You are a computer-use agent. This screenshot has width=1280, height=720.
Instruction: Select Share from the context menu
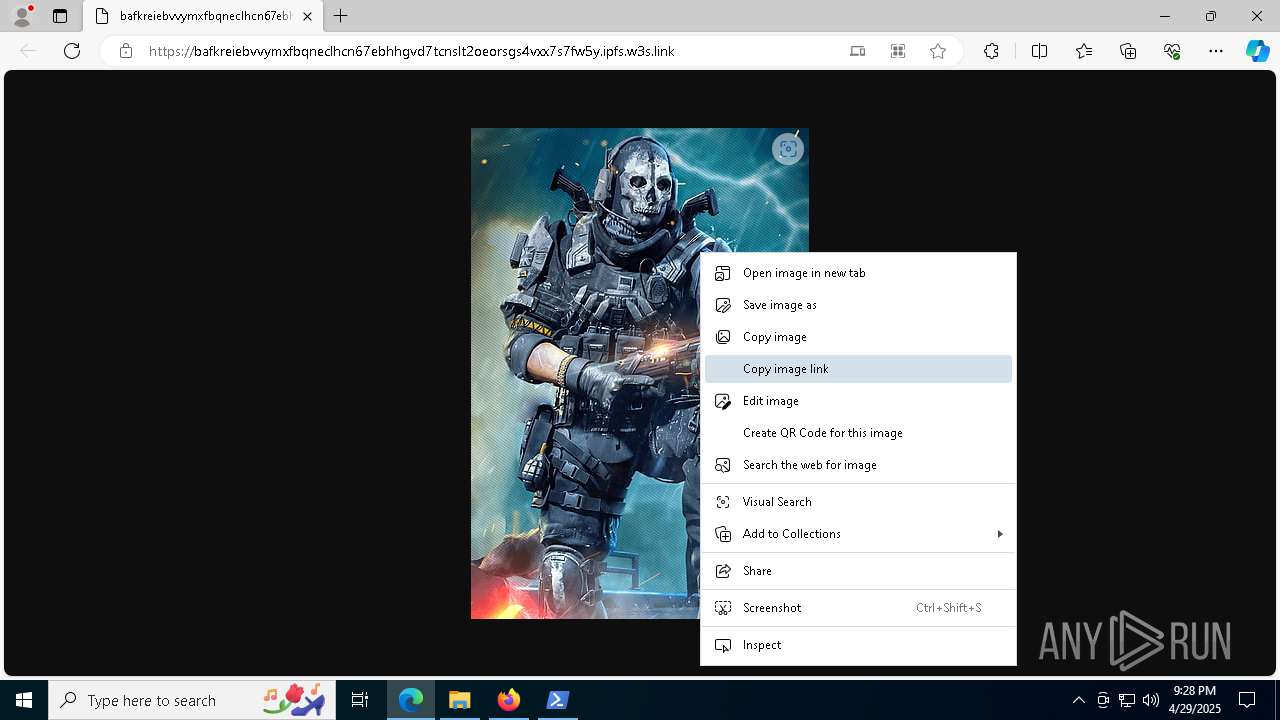point(858,571)
